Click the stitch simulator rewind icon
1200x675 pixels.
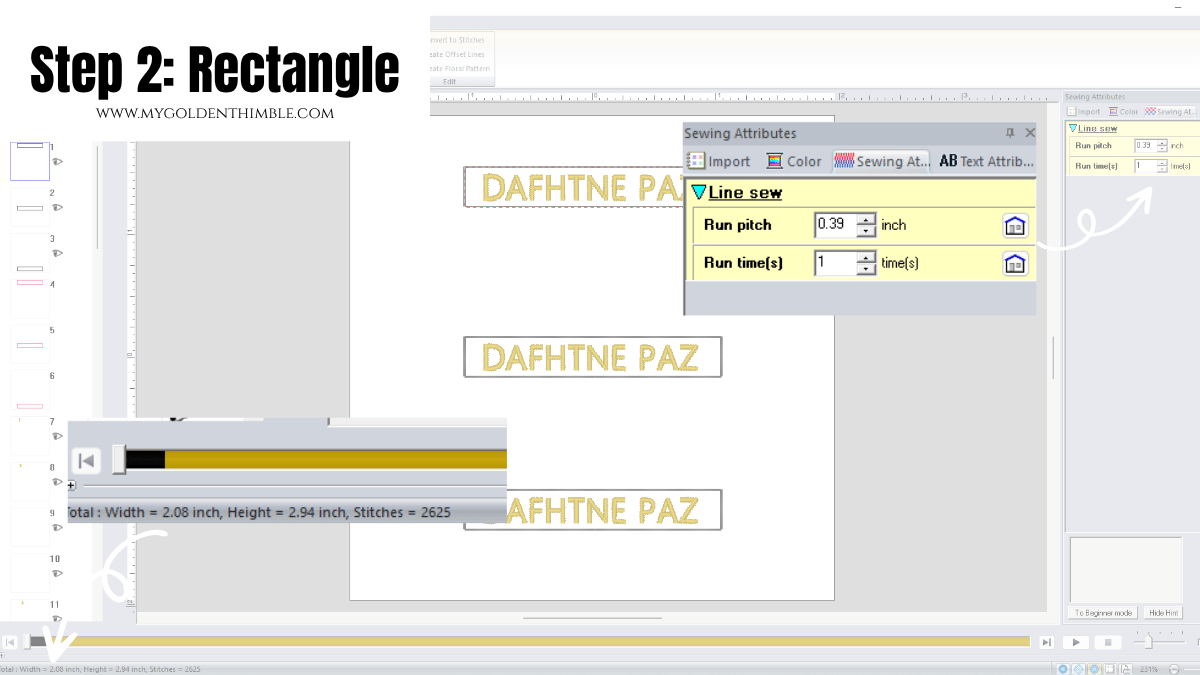pyautogui.click(x=86, y=460)
